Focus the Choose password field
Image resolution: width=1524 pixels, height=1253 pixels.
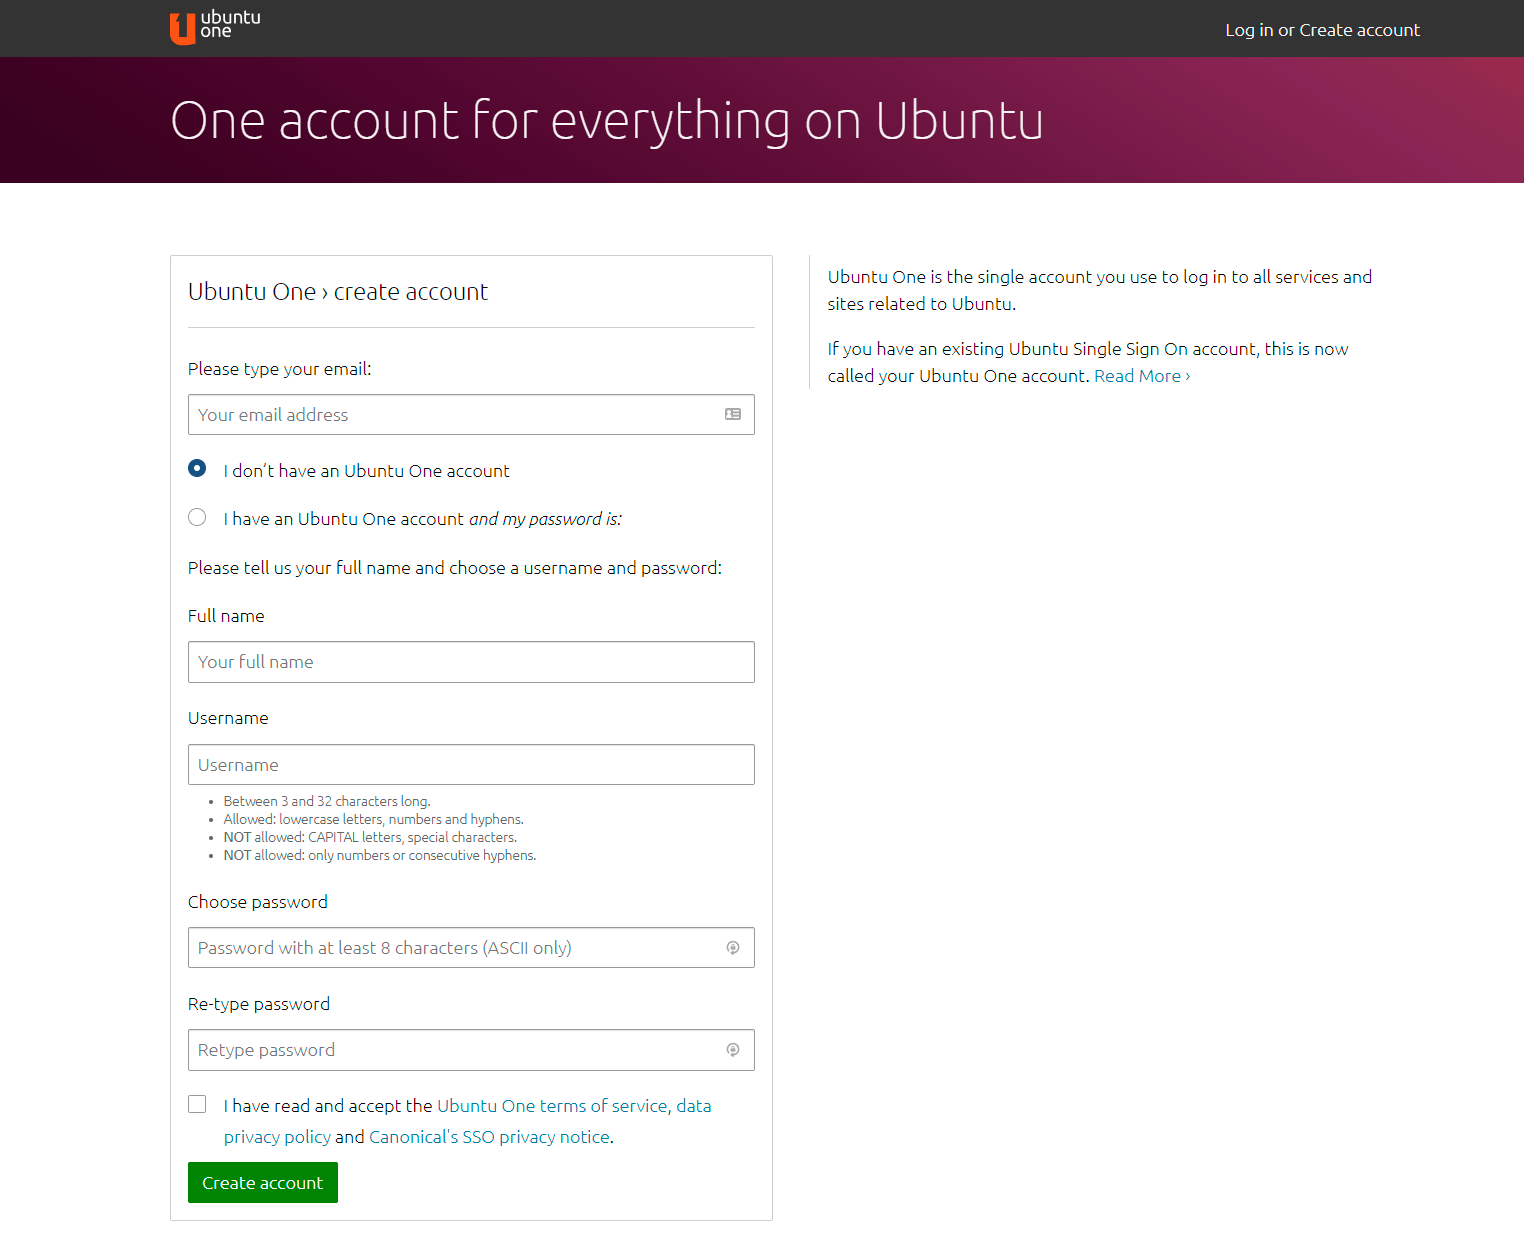pos(455,948)
